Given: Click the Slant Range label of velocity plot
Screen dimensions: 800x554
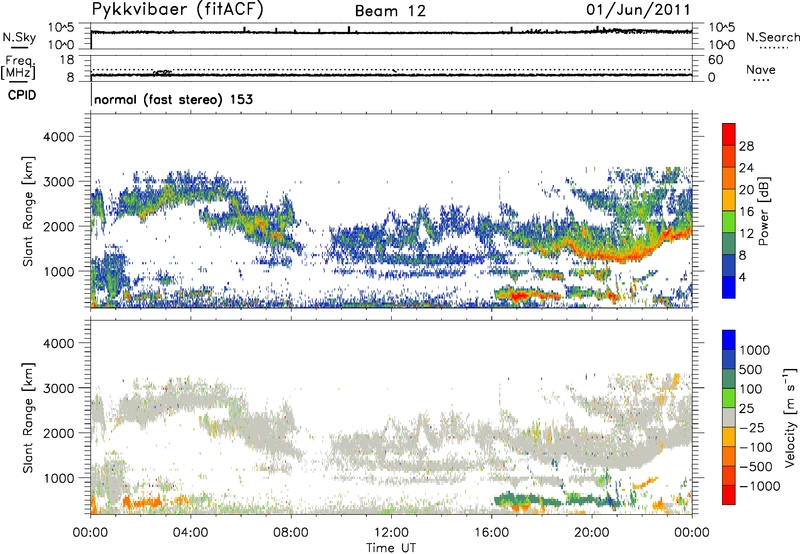Looking at the screenshot, I should (x=28, y=417).
